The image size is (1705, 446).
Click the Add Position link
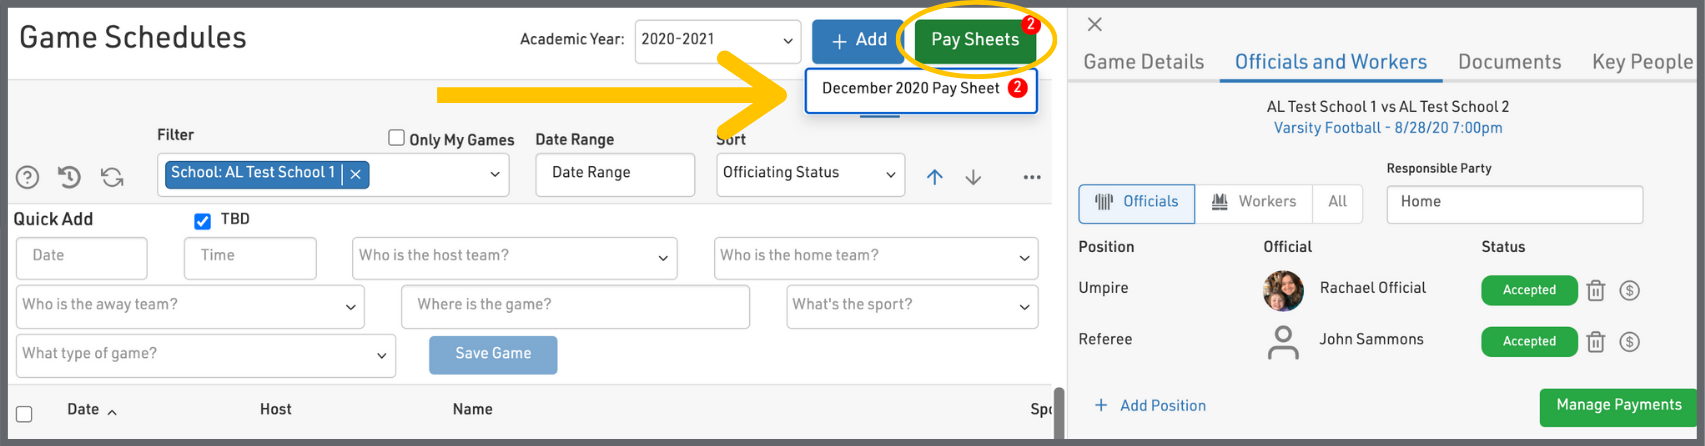[x=1150, y=405]
